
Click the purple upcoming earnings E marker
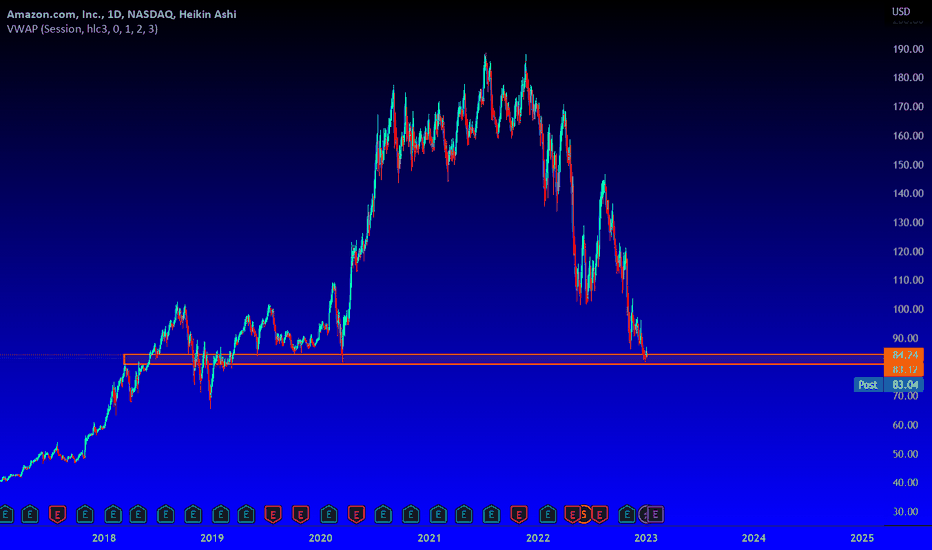pos(655,514)
